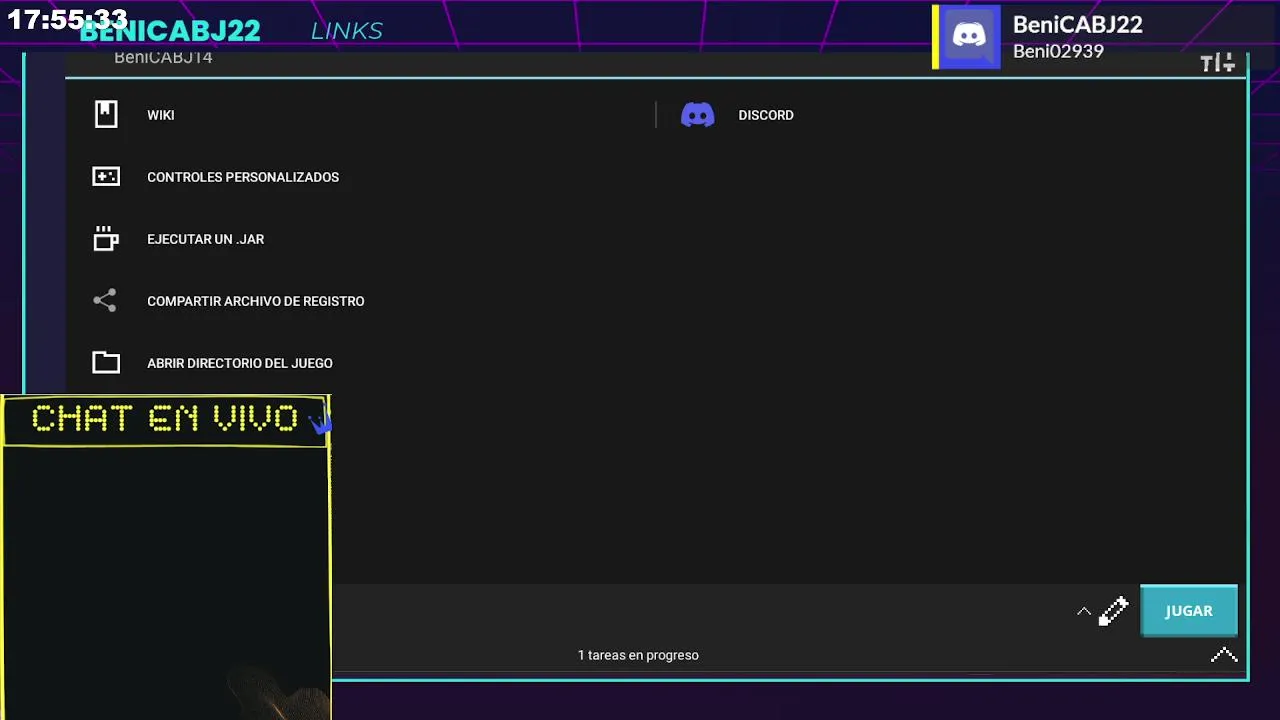
Task: Open the DISCORD link entry
Action: (x=766, y=115)
